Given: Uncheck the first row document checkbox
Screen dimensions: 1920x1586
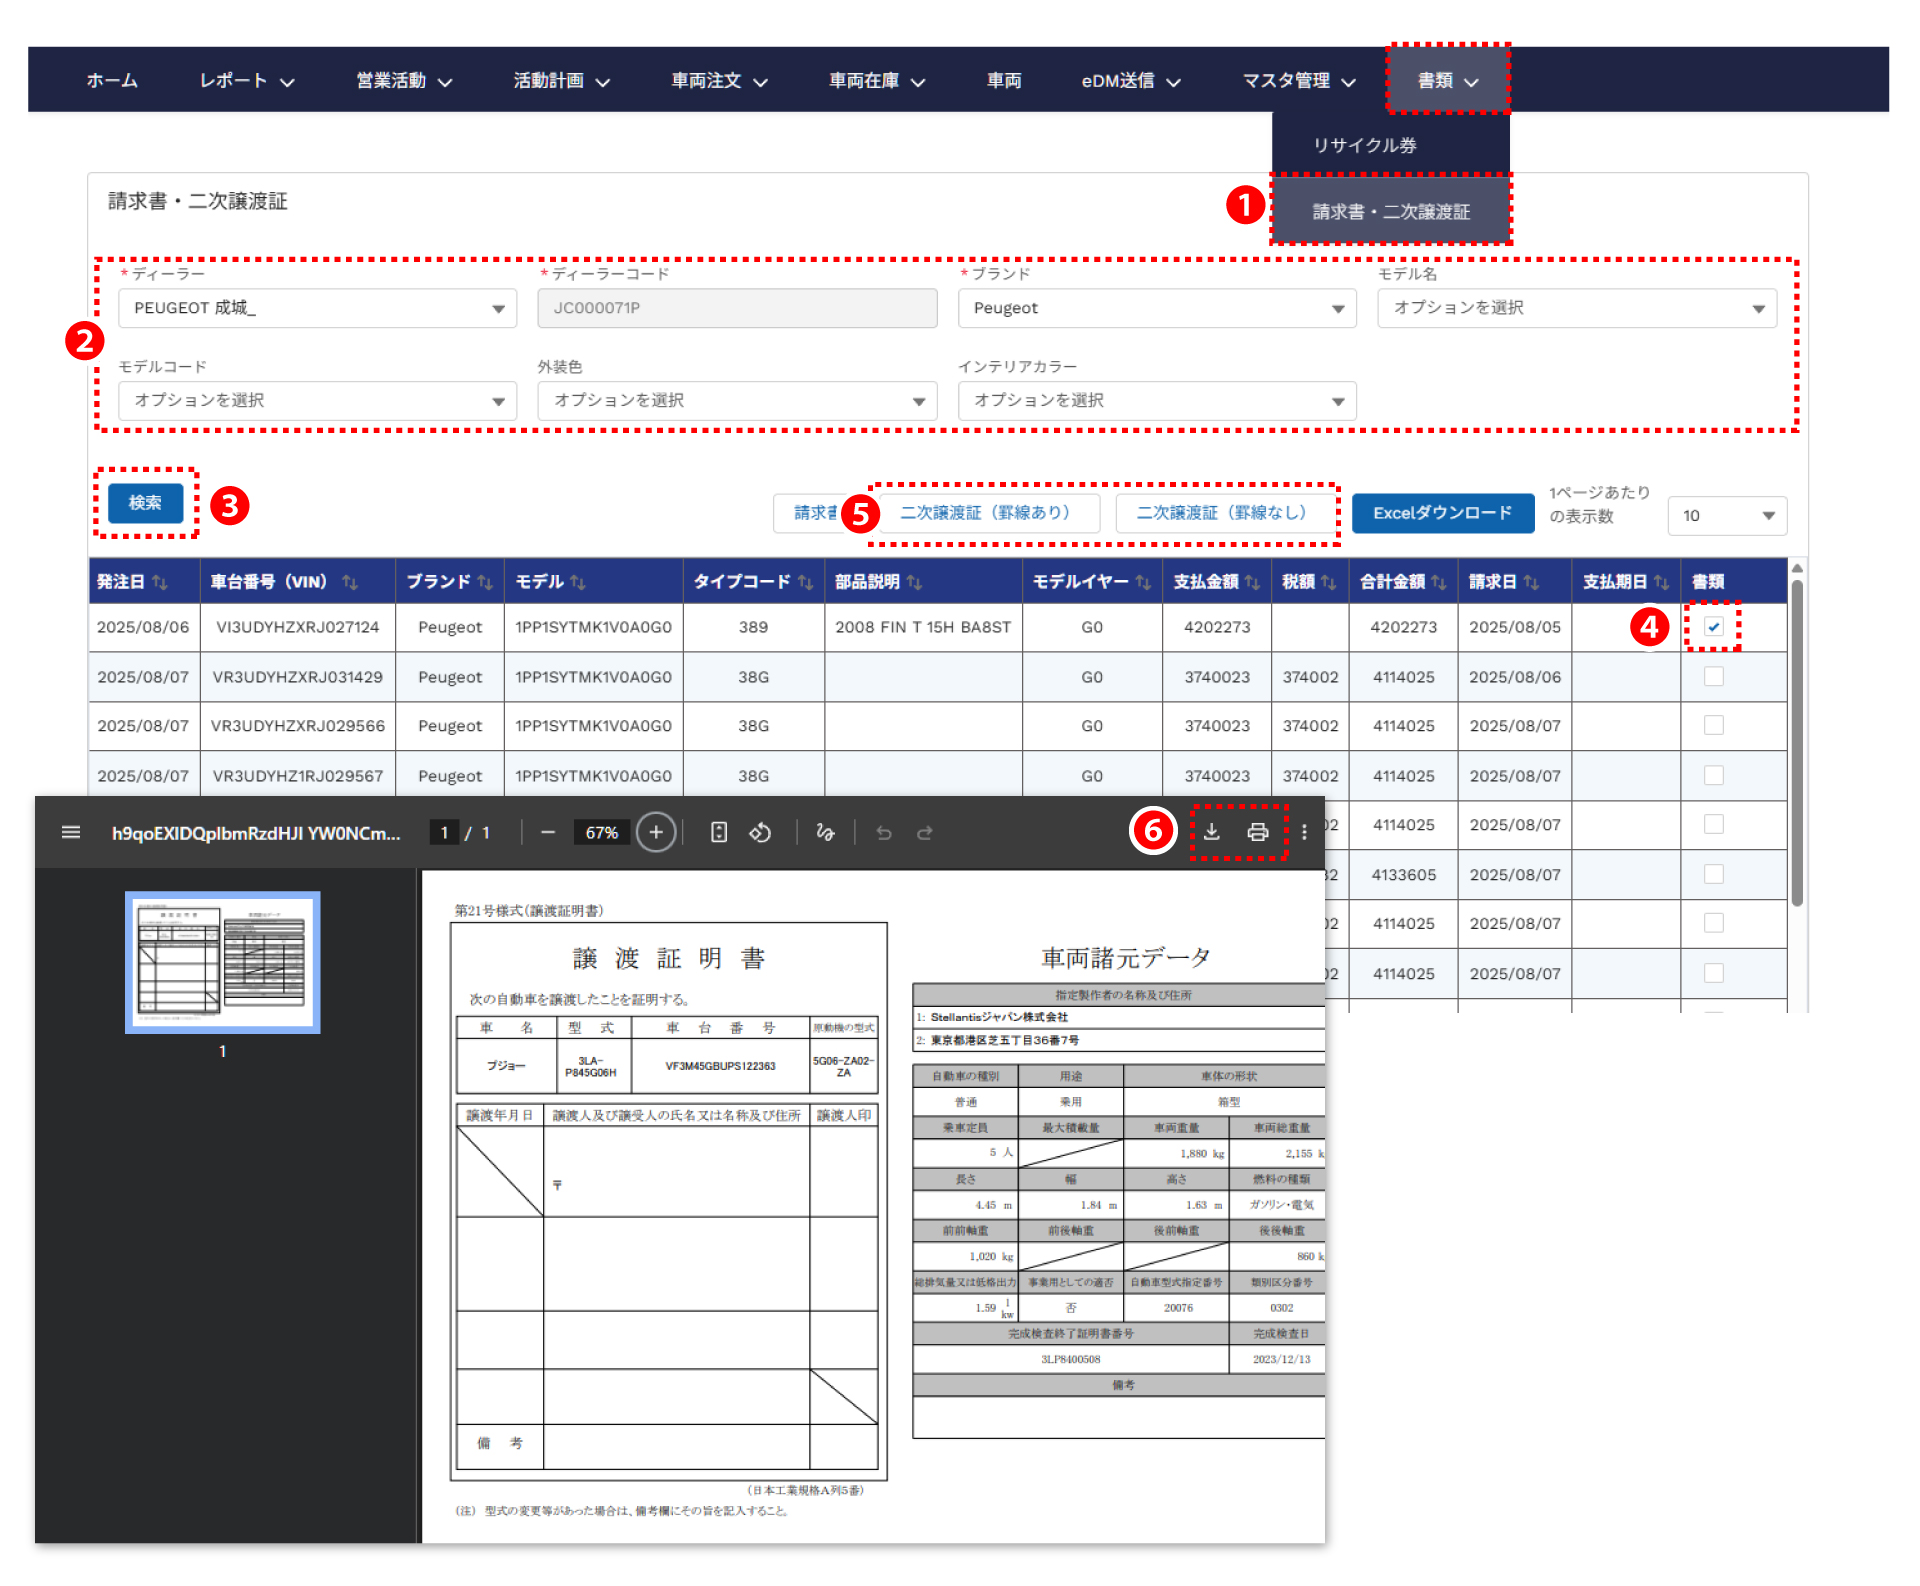Looking at the screenshot, I should [1713, 627].
